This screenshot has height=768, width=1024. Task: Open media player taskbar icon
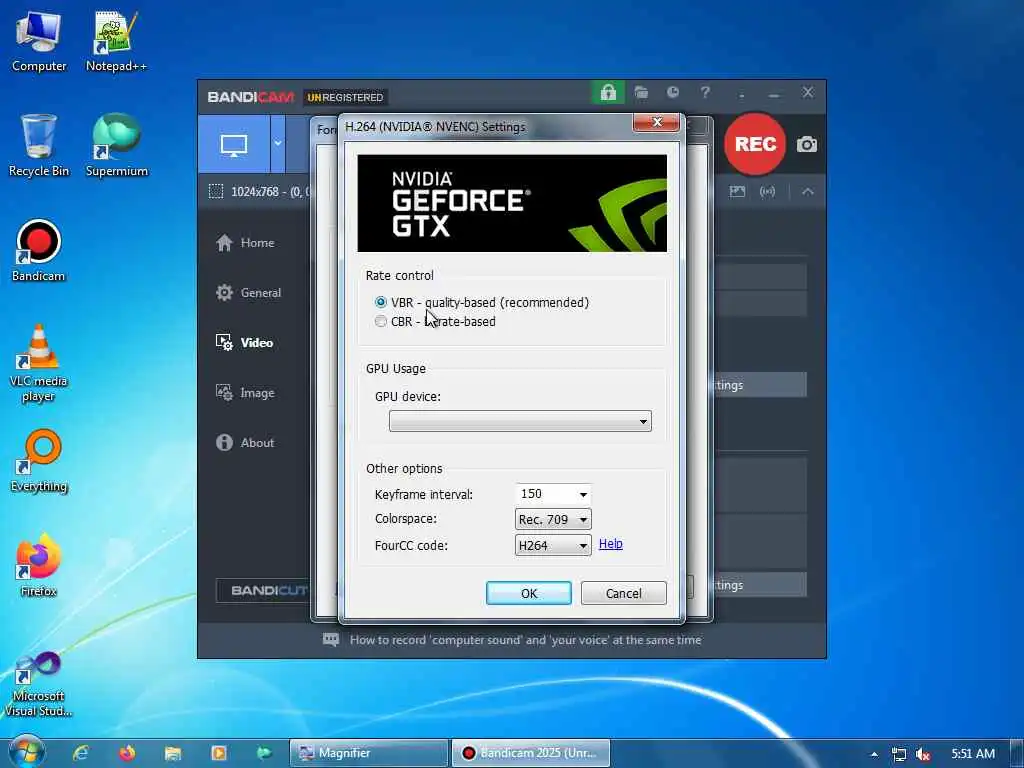(219, 753)
